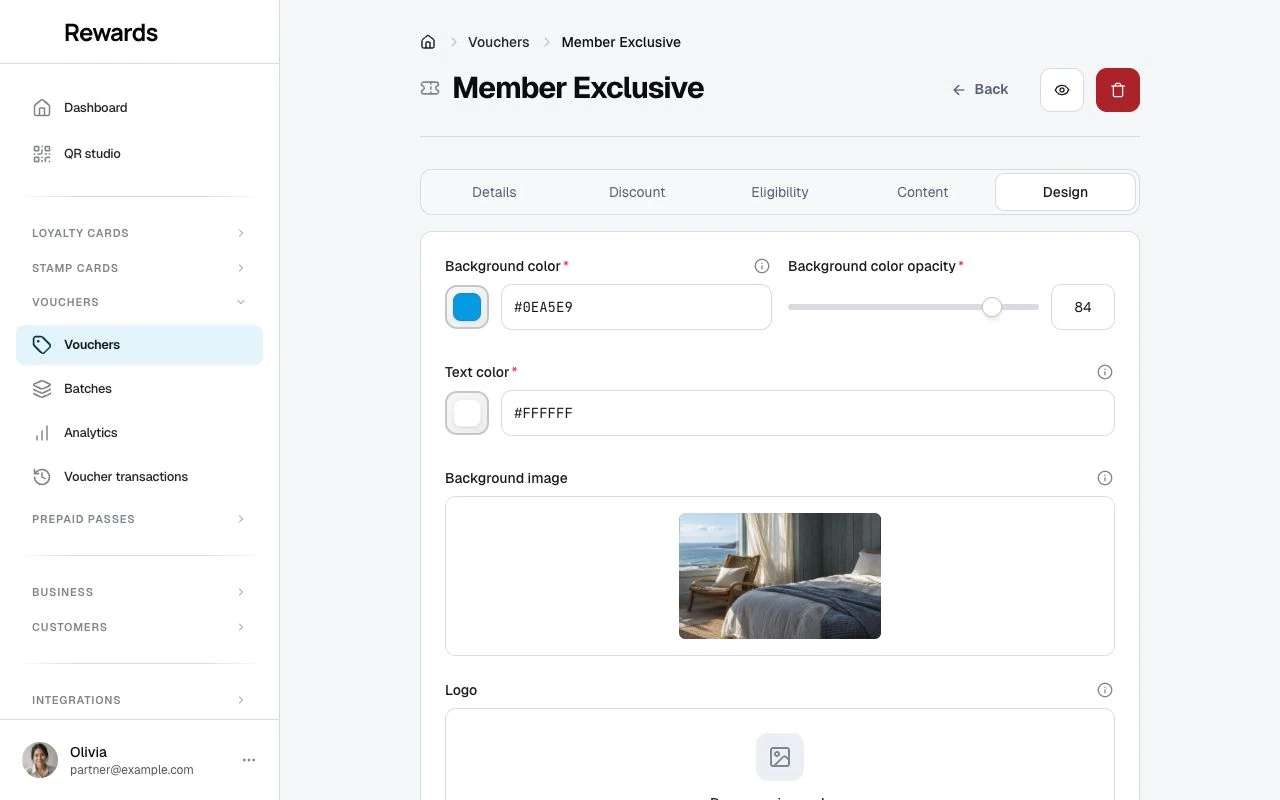
Task: Focus the text color hex field
Action: click(808, 413)
